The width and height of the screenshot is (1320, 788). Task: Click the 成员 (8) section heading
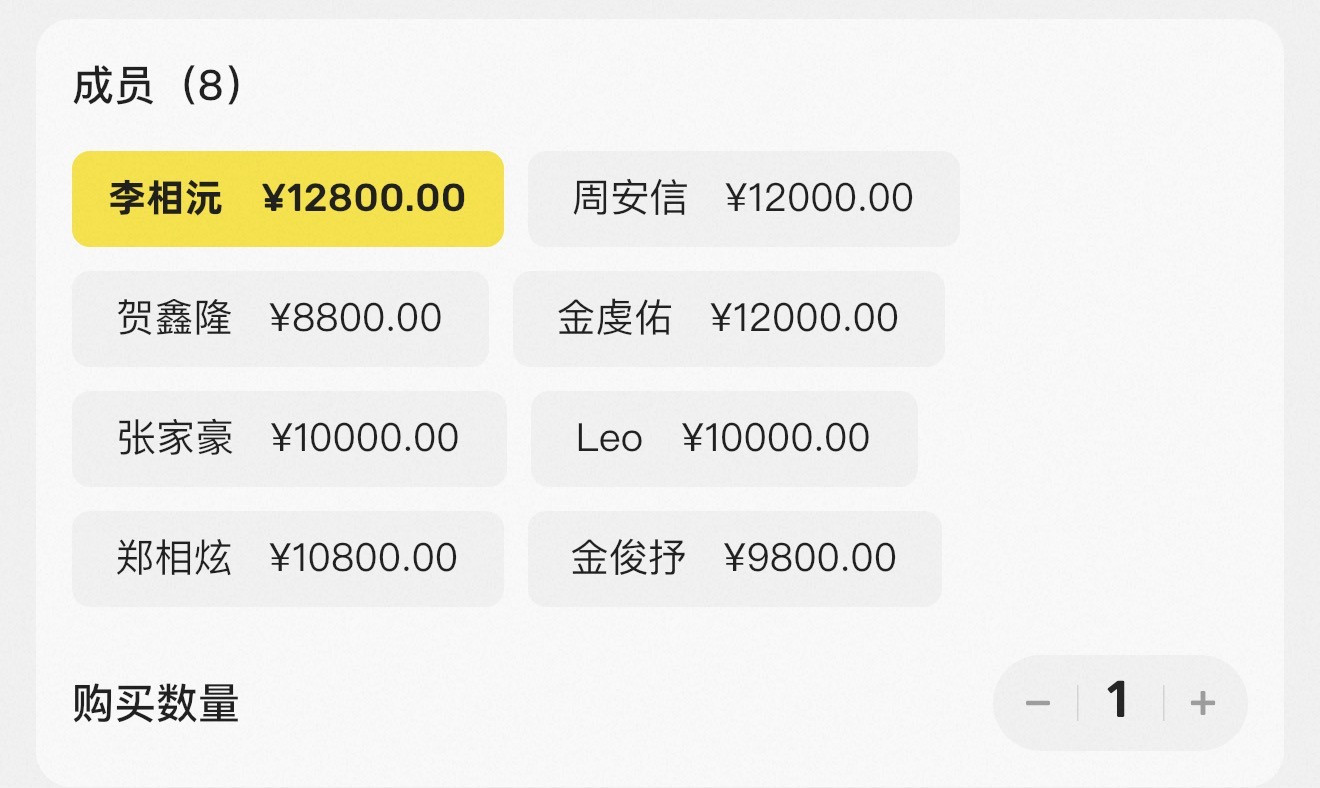pyautogui.click(x=158, y=87)
